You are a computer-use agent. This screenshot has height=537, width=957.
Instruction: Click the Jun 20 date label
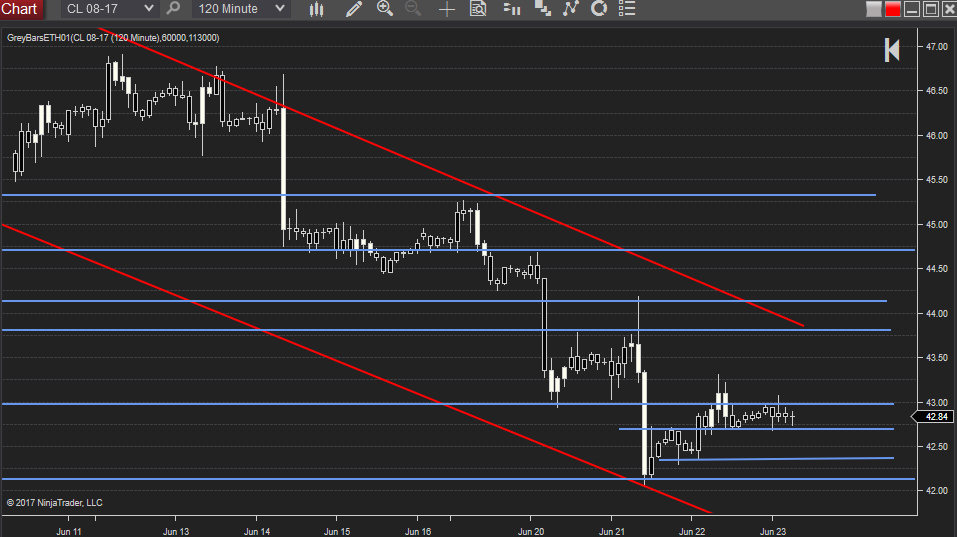click(531, 532)
